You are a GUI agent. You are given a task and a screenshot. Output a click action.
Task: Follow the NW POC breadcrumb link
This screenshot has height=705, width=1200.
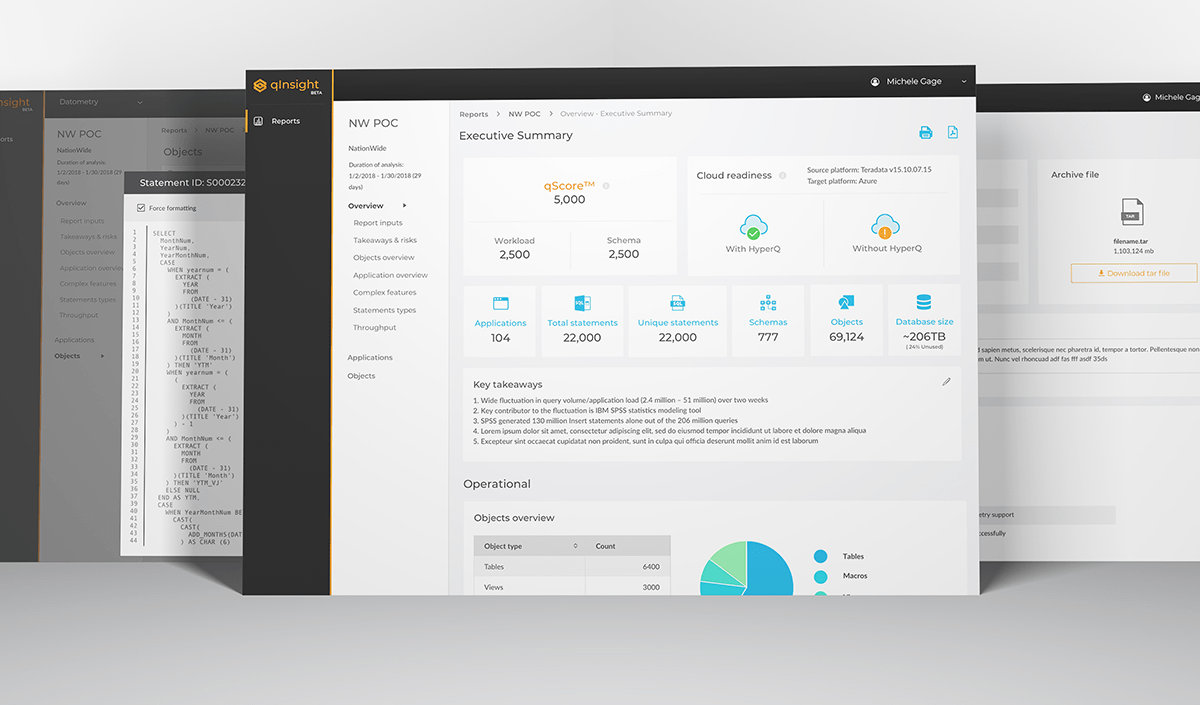click(524, 113)
